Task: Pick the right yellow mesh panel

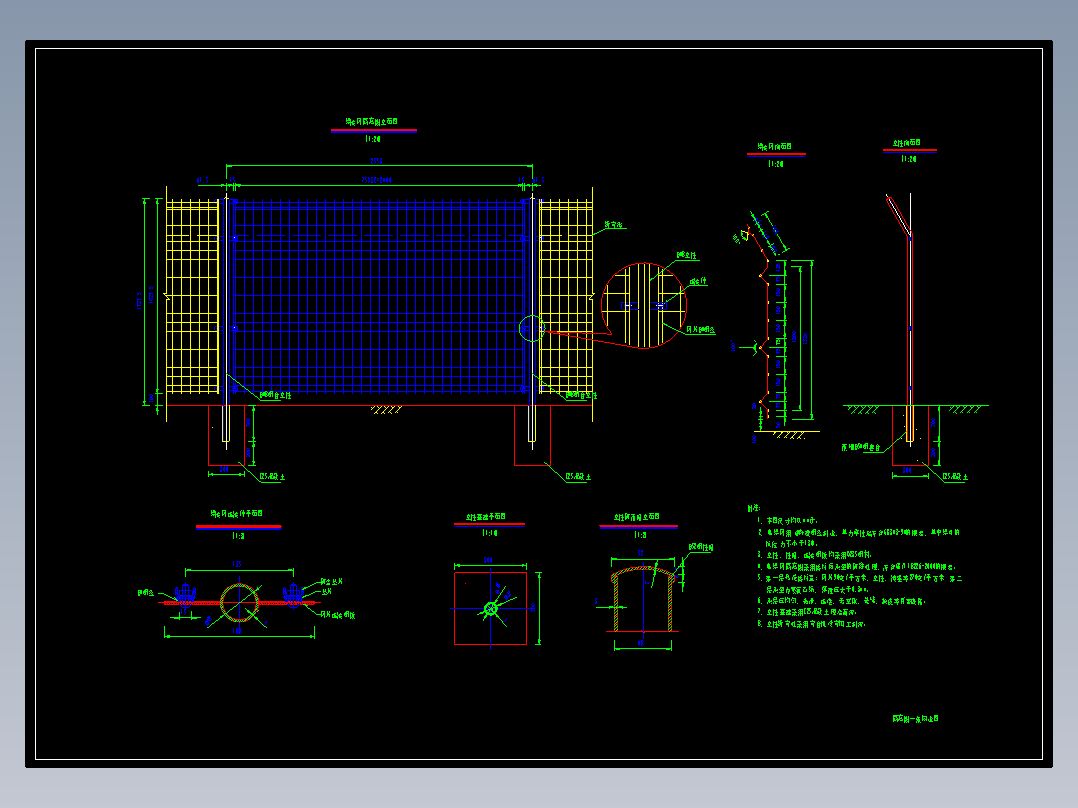Action: (566, 296)
